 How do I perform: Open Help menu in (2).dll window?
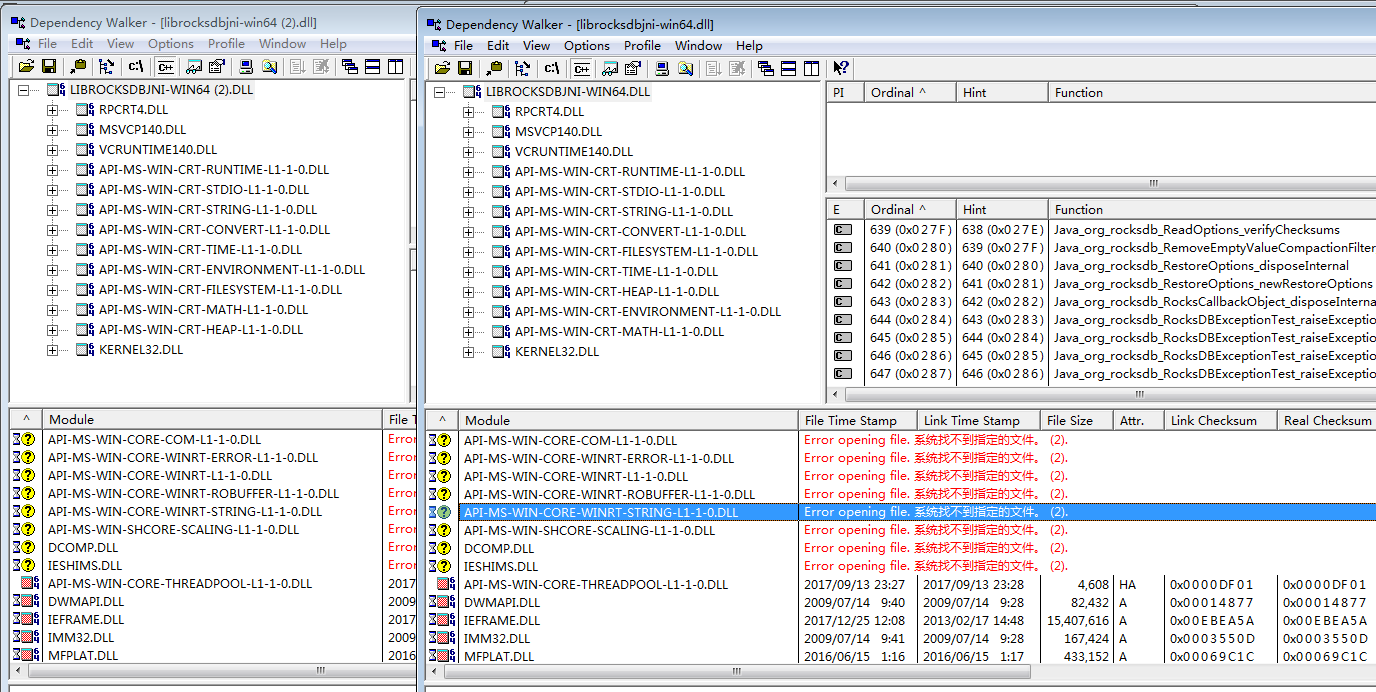[333, 43]
